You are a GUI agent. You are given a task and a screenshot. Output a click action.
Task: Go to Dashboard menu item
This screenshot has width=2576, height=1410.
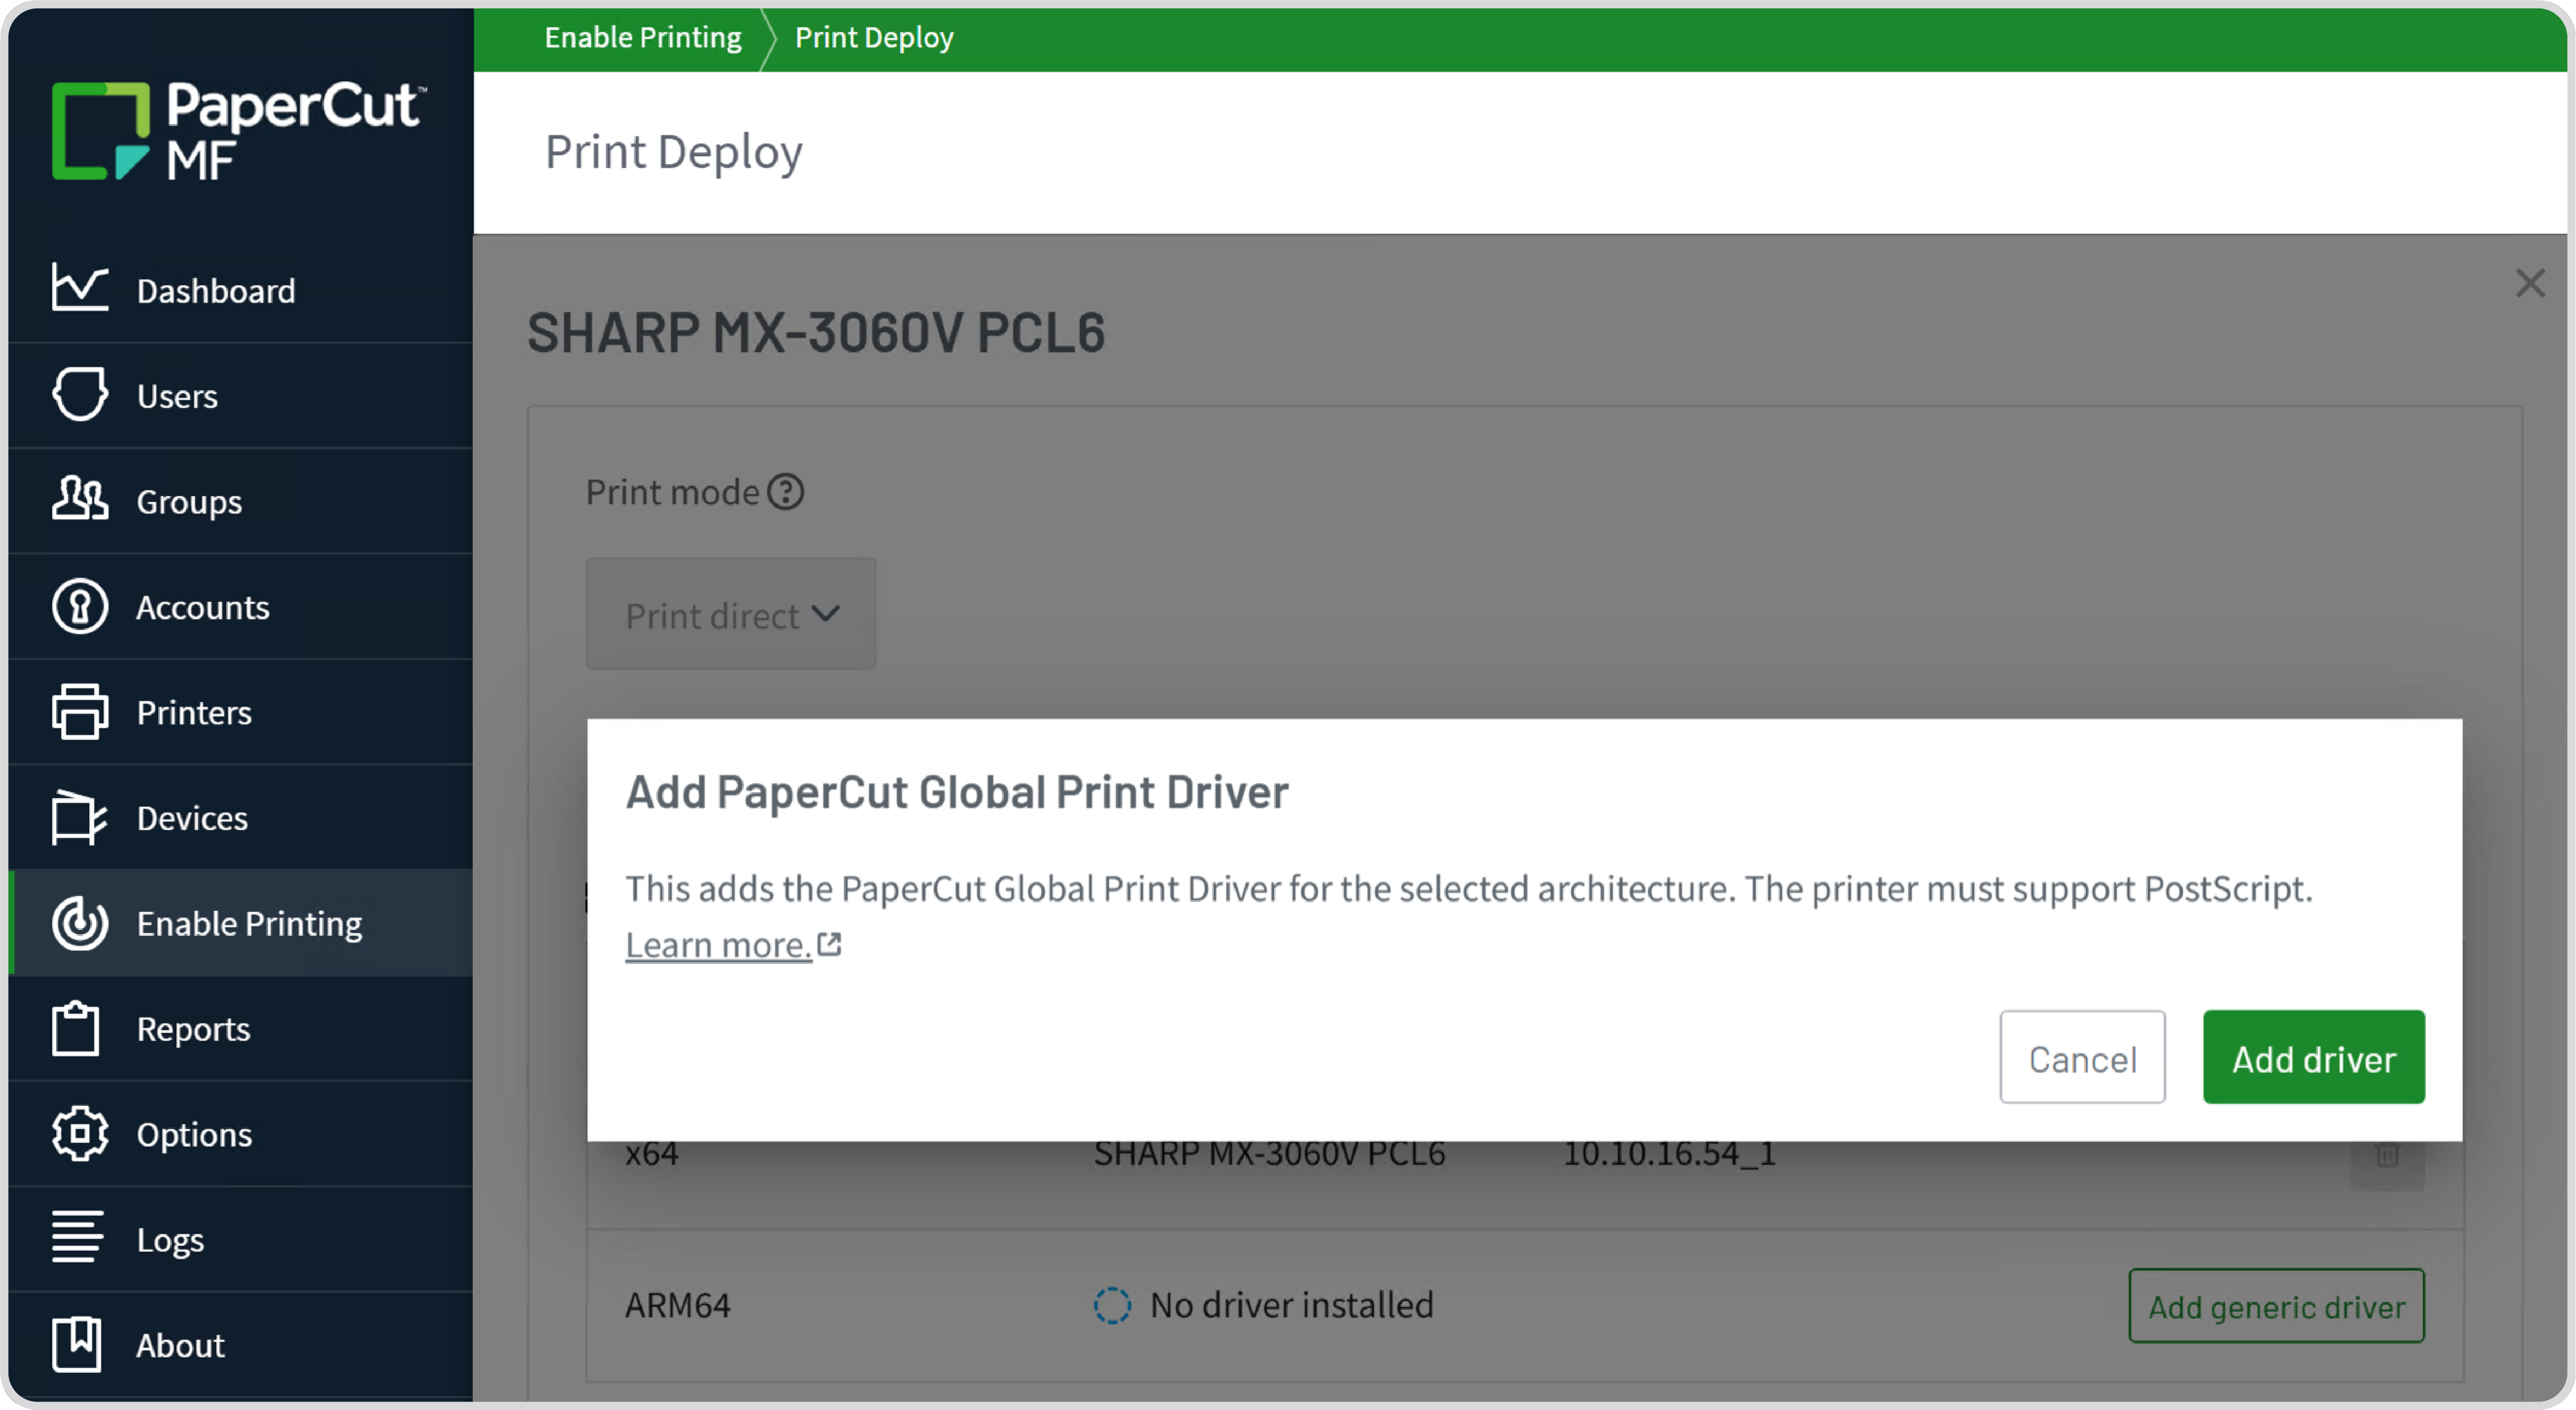240,290
